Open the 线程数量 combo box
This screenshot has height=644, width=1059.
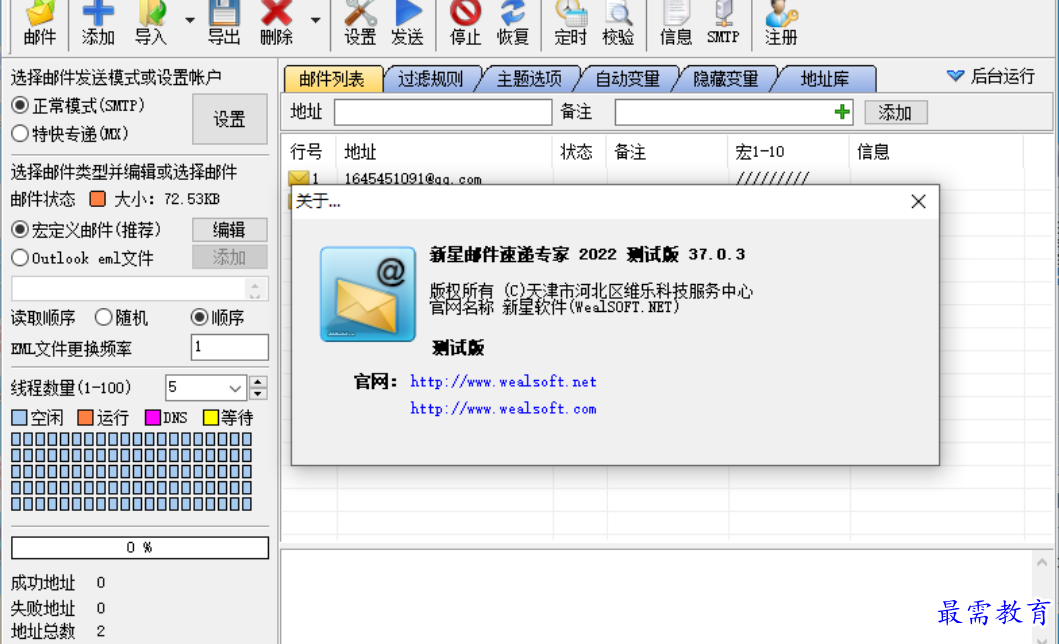pos(206,387)
